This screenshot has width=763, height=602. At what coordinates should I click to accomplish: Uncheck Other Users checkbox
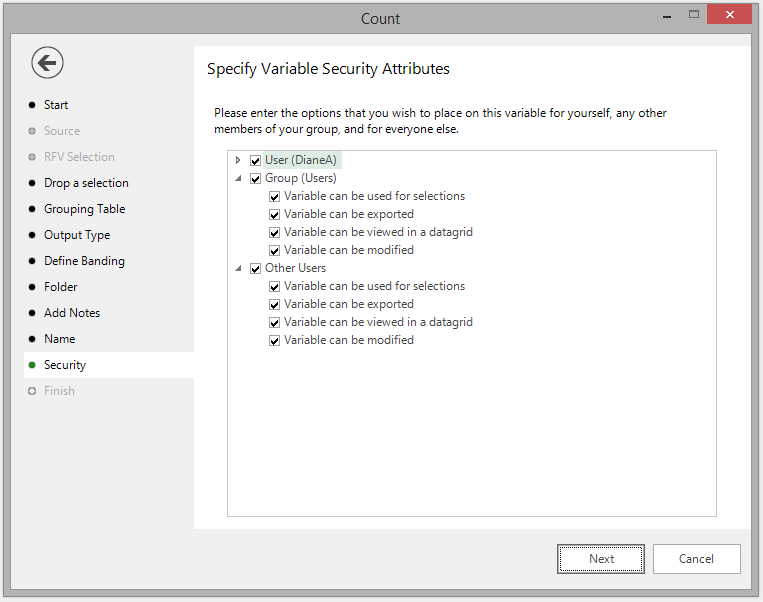click(255, 269)
